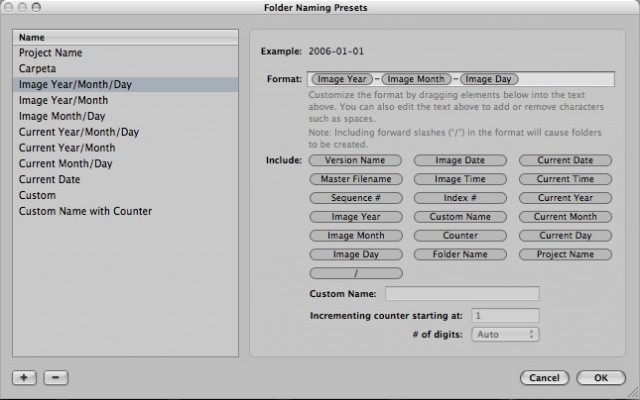The height and width of the screenshot is (400, 640).
Task: Select the Current Date preset in list
Action: point(125,180)
